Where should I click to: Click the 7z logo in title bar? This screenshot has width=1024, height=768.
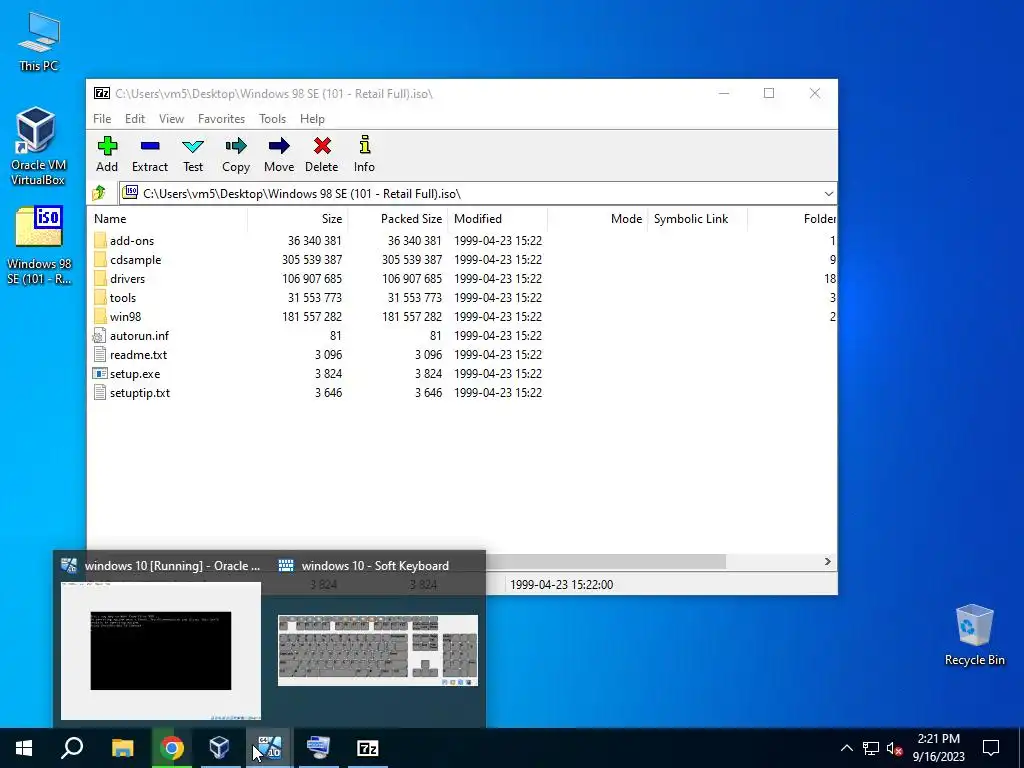102,93
